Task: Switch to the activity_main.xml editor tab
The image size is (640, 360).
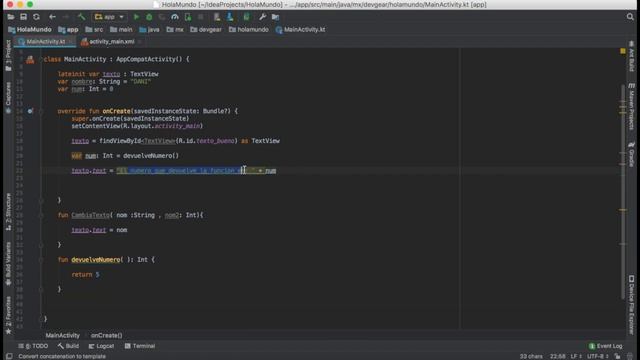Action: pyautogui.click(x=108, y=42)
